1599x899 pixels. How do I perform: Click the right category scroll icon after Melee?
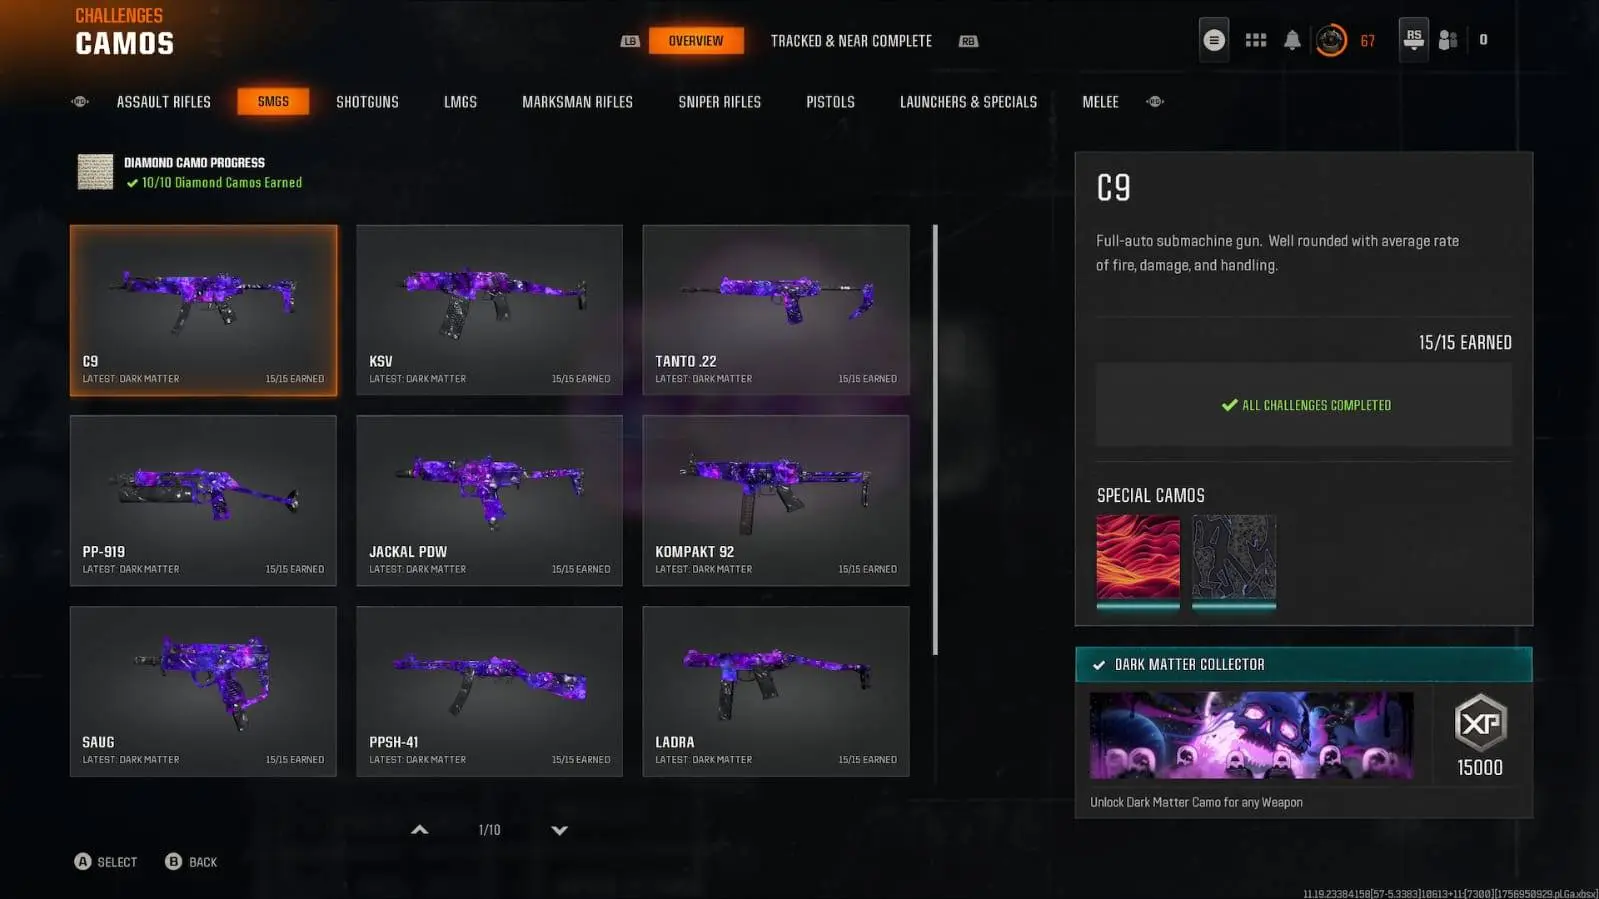(1155, 101)
